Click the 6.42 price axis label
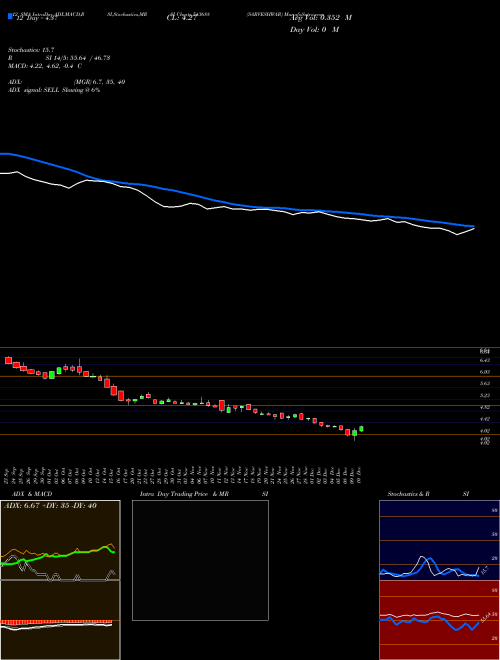 pos(484,360)
